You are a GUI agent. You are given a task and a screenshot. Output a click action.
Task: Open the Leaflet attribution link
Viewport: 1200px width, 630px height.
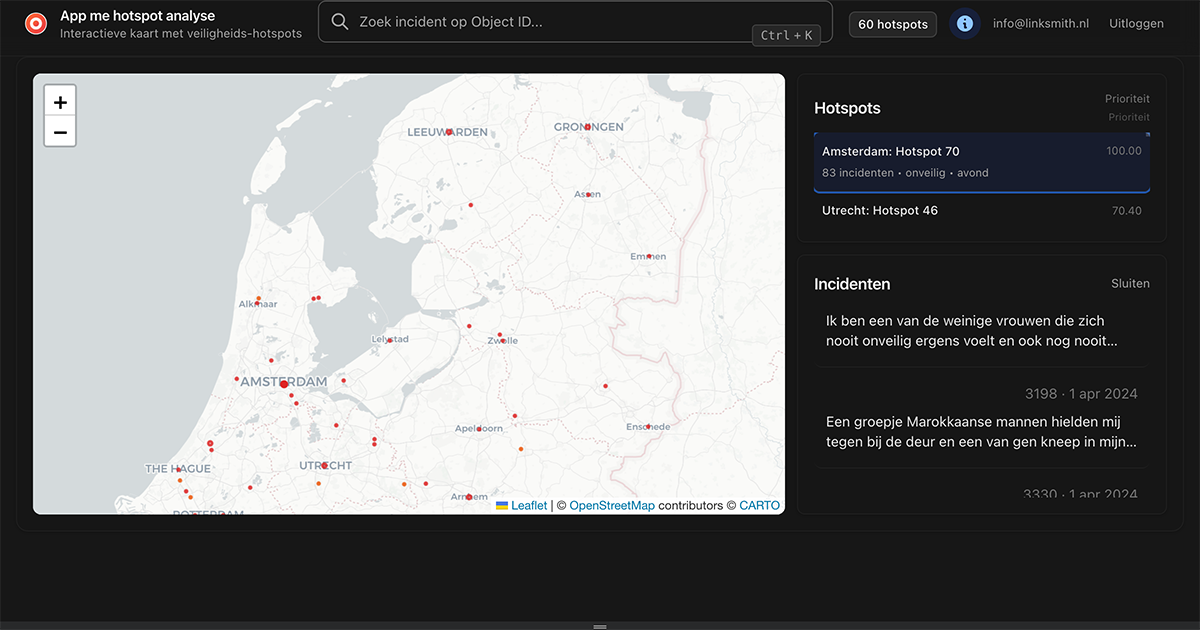pyautogui.click(x=528, y=506)
